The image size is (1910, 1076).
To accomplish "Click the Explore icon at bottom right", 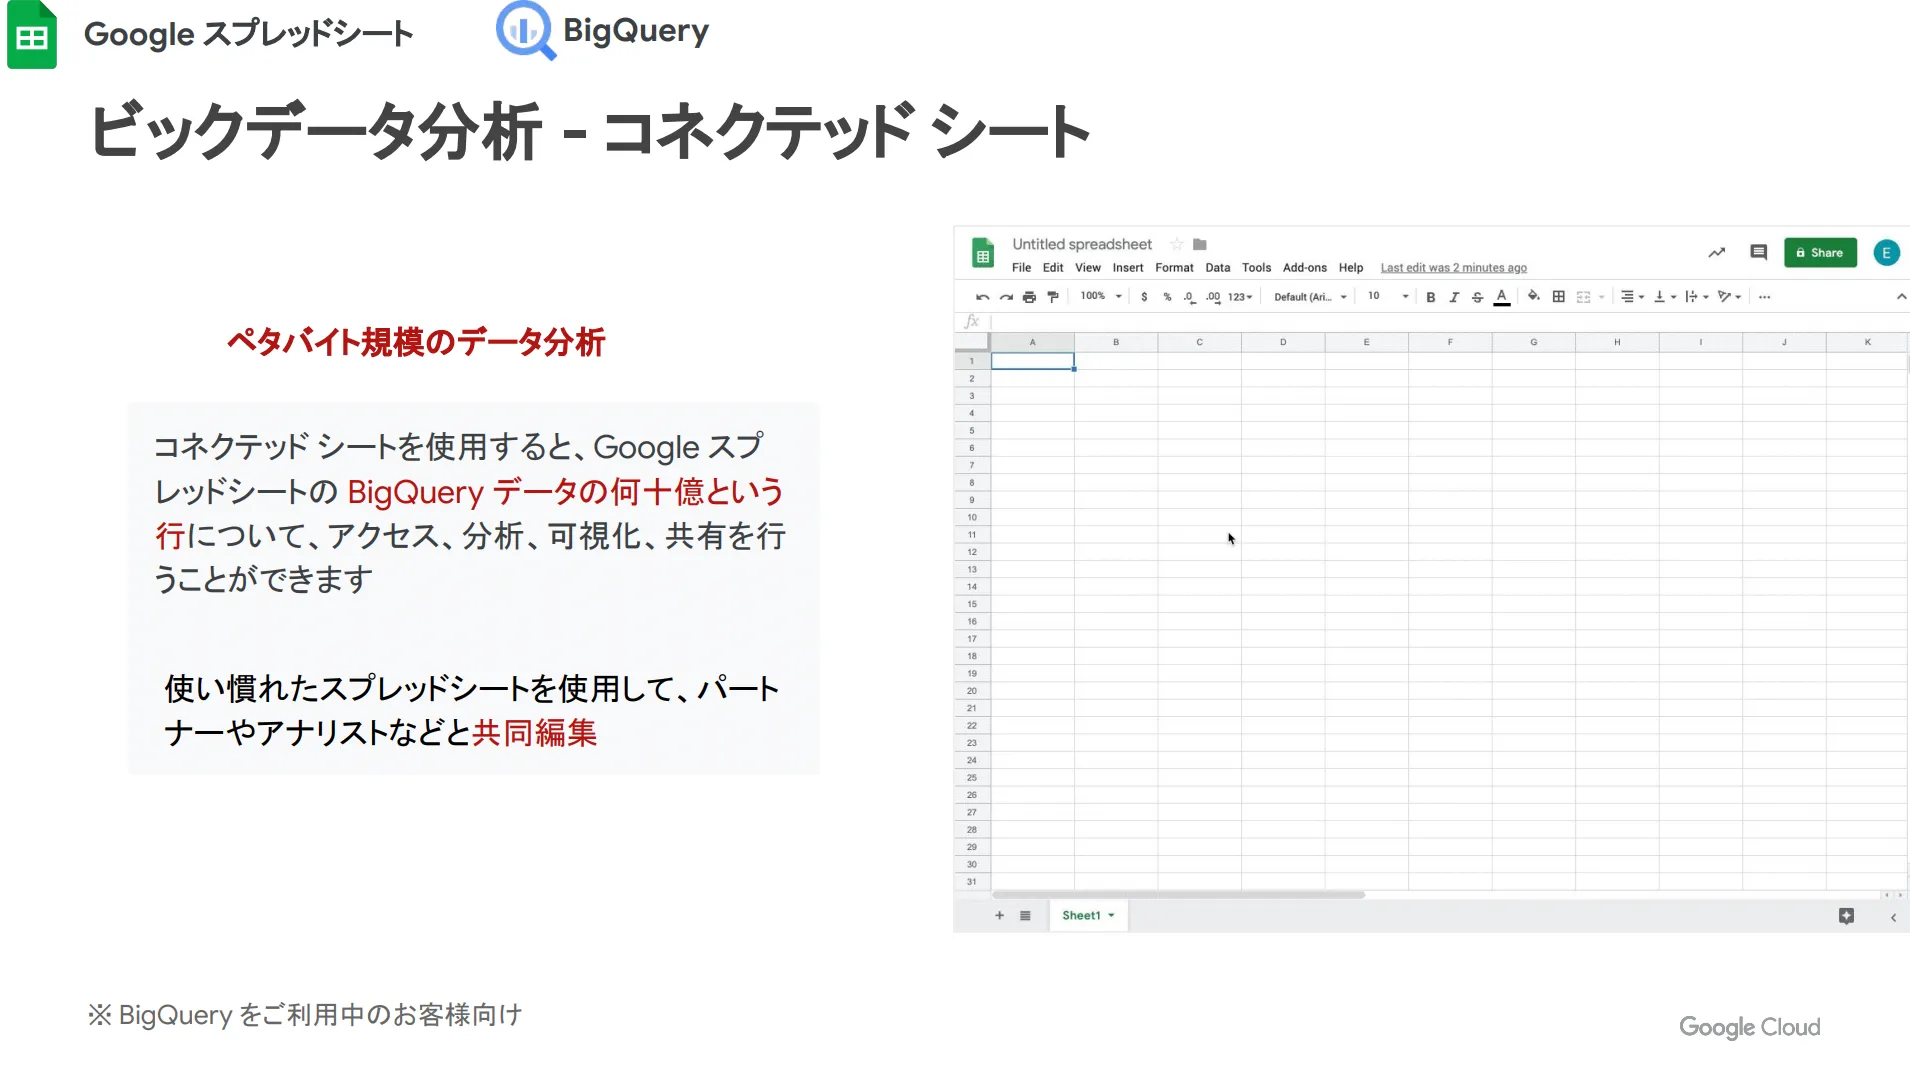I will tap(1846, 916).
